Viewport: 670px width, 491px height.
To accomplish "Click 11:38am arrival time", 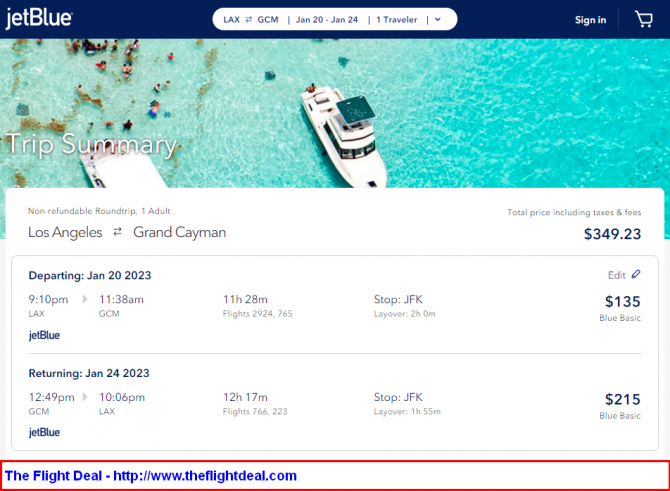I will tap(121, 300).
